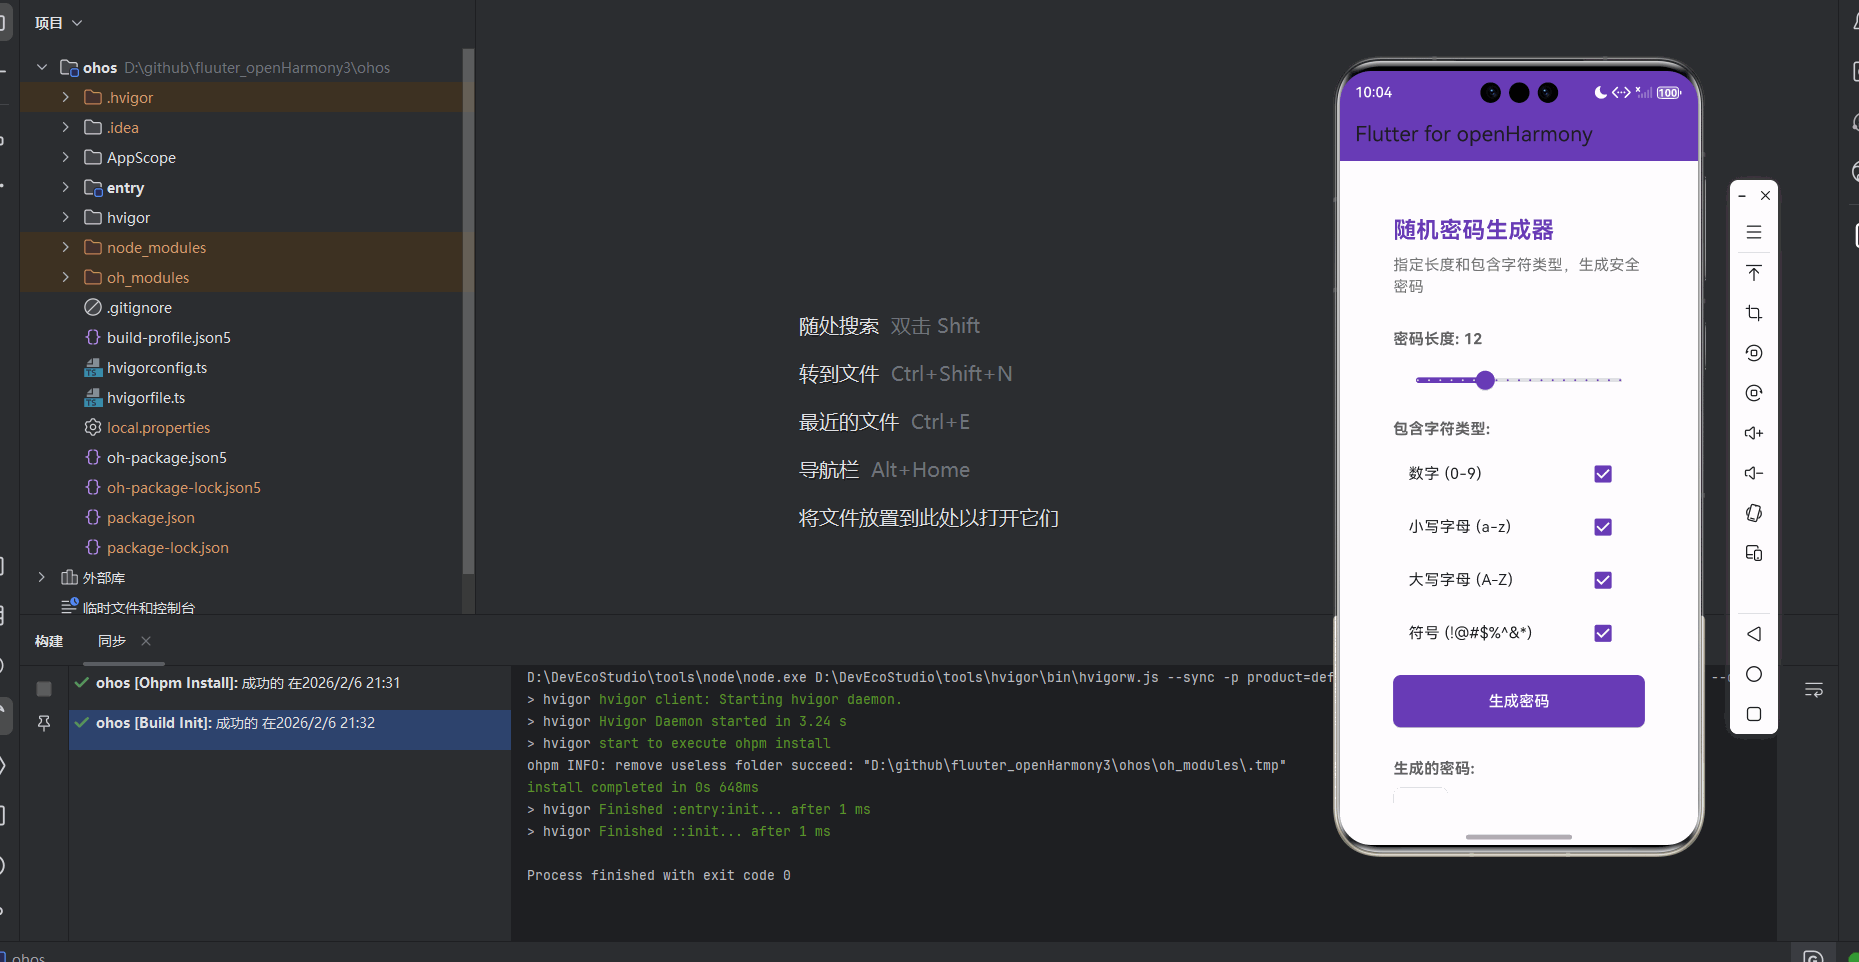Select hvigorfile.ts file
1859x962 pixels.
(146, 398)
